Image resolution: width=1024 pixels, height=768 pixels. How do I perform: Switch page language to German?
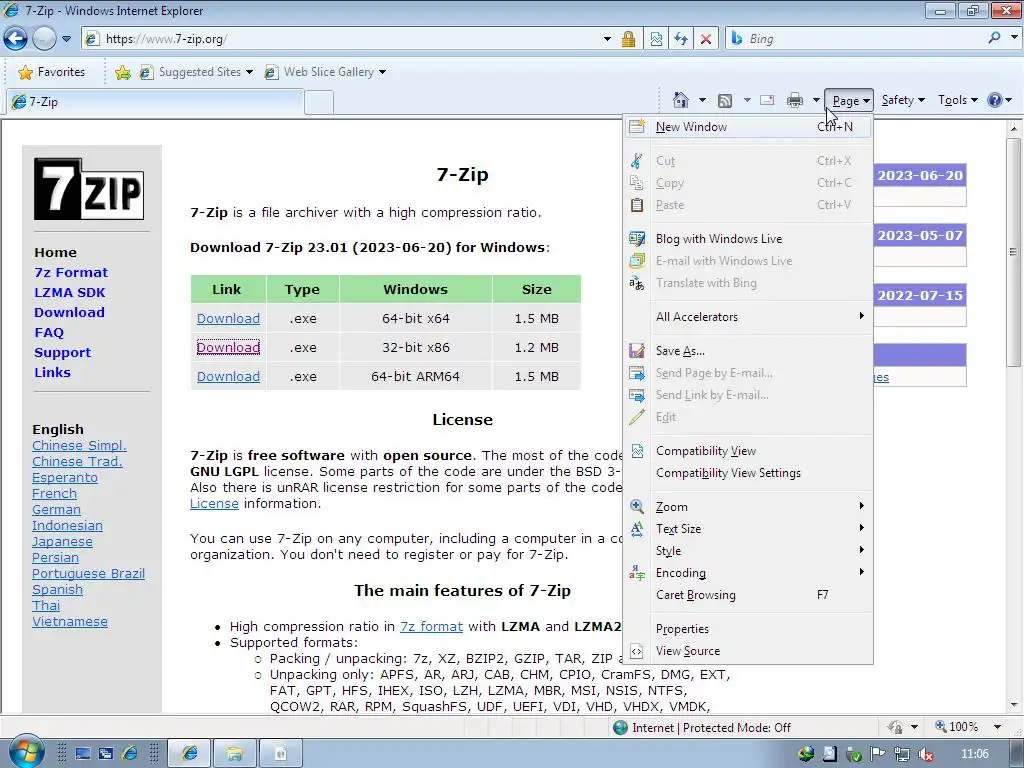click(x=56, y=509)
